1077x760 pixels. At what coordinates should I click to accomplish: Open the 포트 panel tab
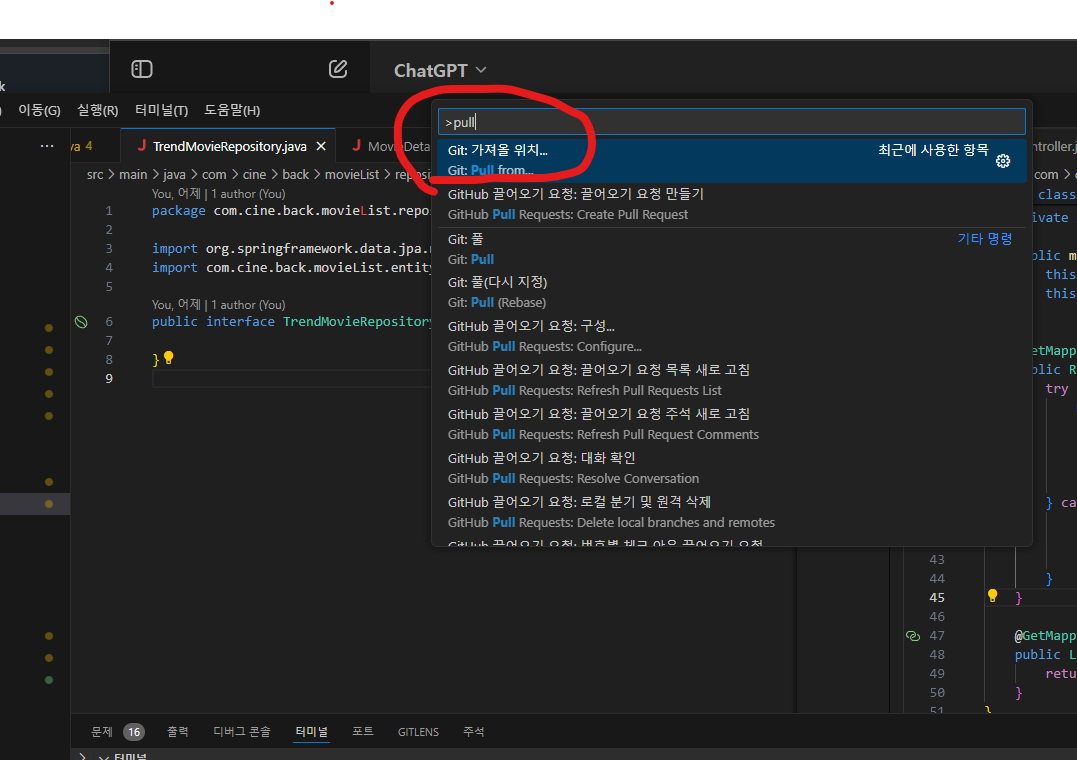pyautogui.click(x=363, y=732)
